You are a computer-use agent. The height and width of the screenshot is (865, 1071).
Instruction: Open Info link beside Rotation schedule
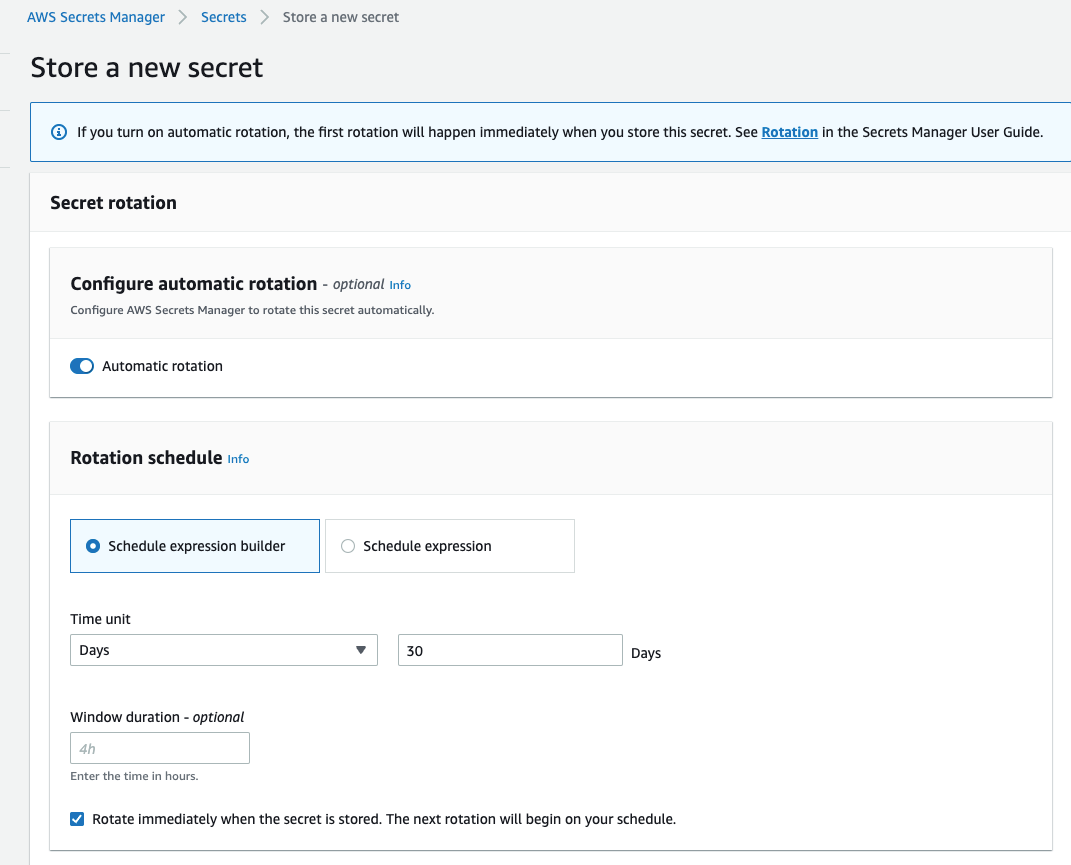click(238, 459)
